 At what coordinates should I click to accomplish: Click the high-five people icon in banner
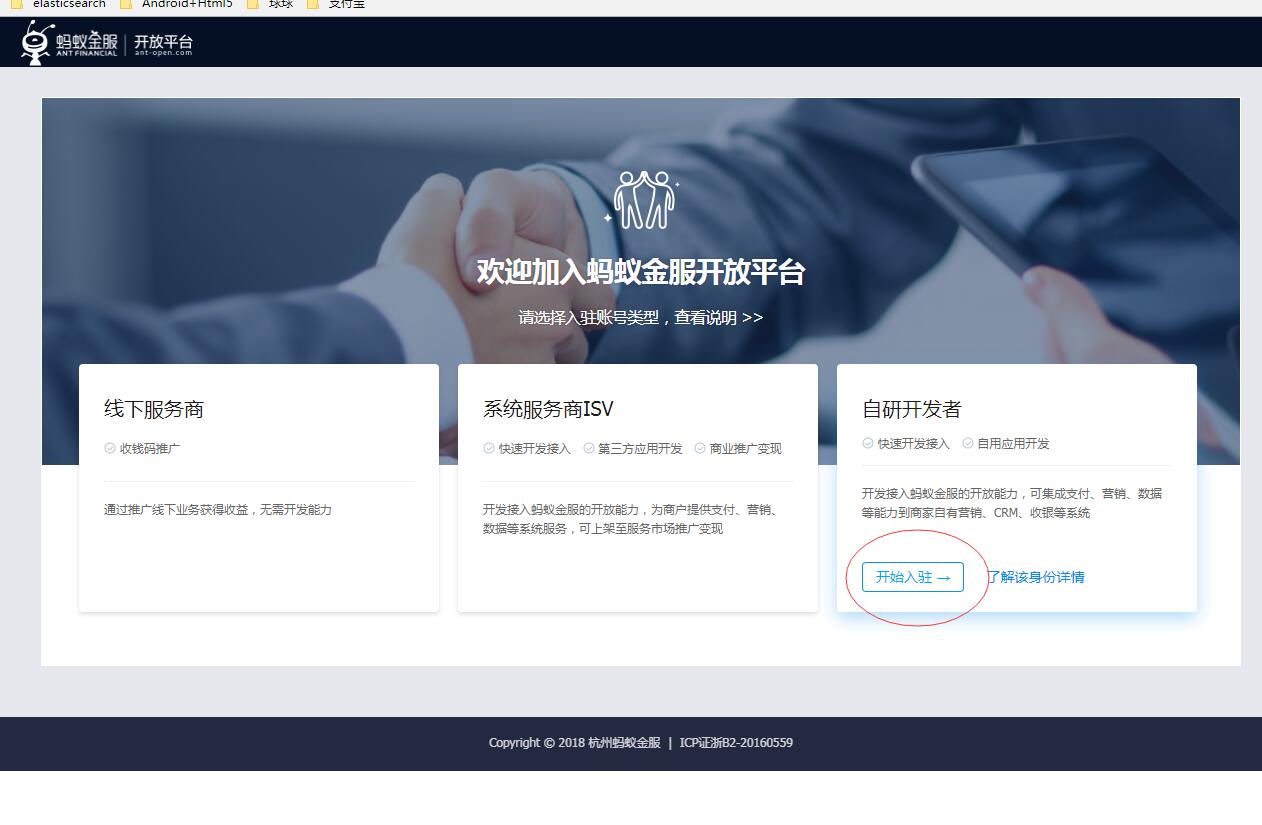(641, 200)
